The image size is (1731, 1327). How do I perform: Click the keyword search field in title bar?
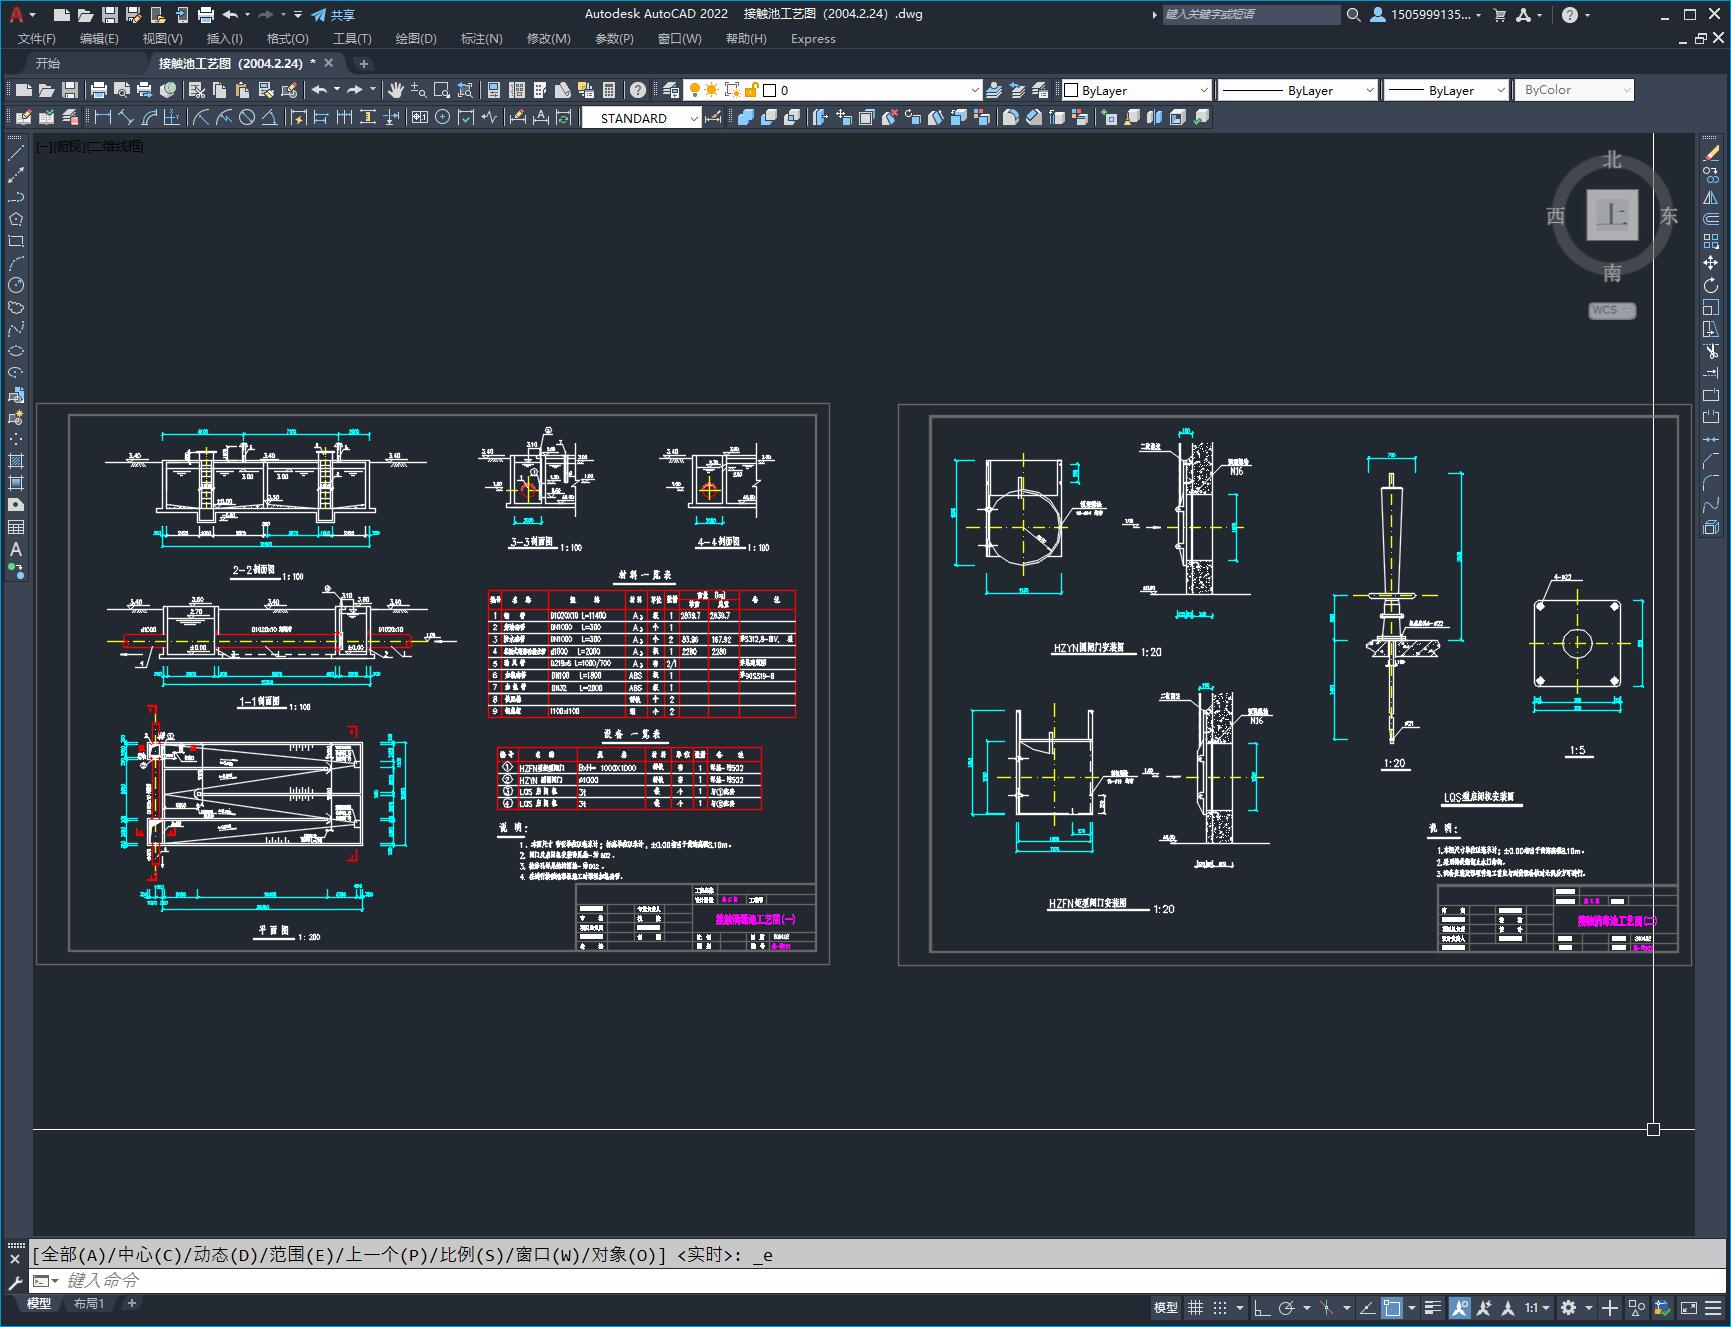(x=1250, y=14)
